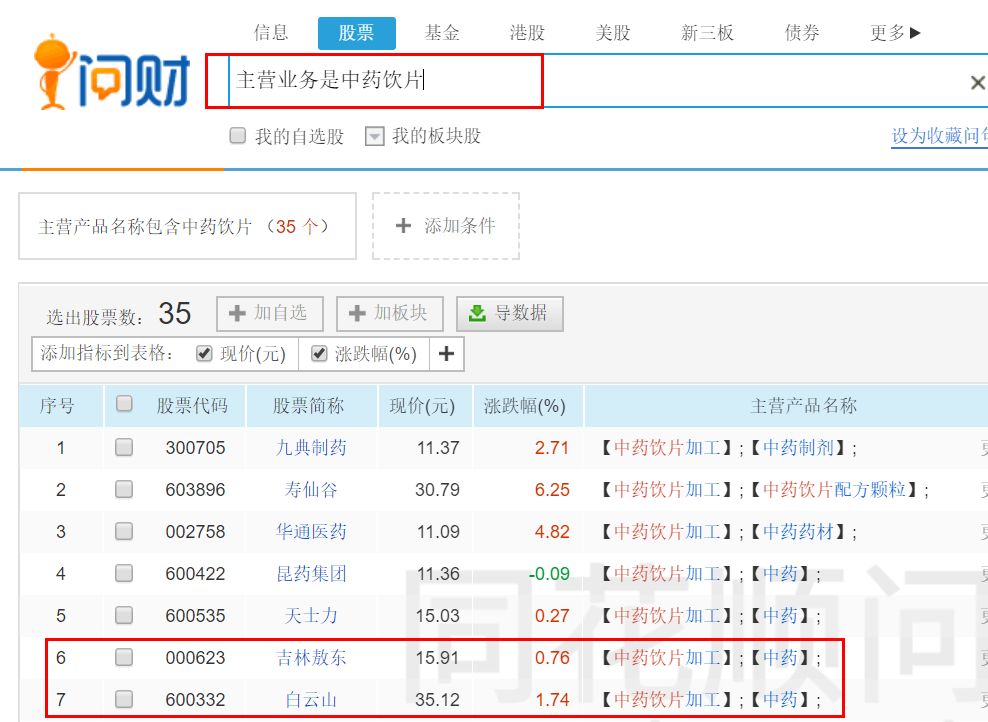Image resolution: width=988 pixels, height=722 pixels.
Task: Tick the select-all checkbox in the table header
Action: coord(124,404)
